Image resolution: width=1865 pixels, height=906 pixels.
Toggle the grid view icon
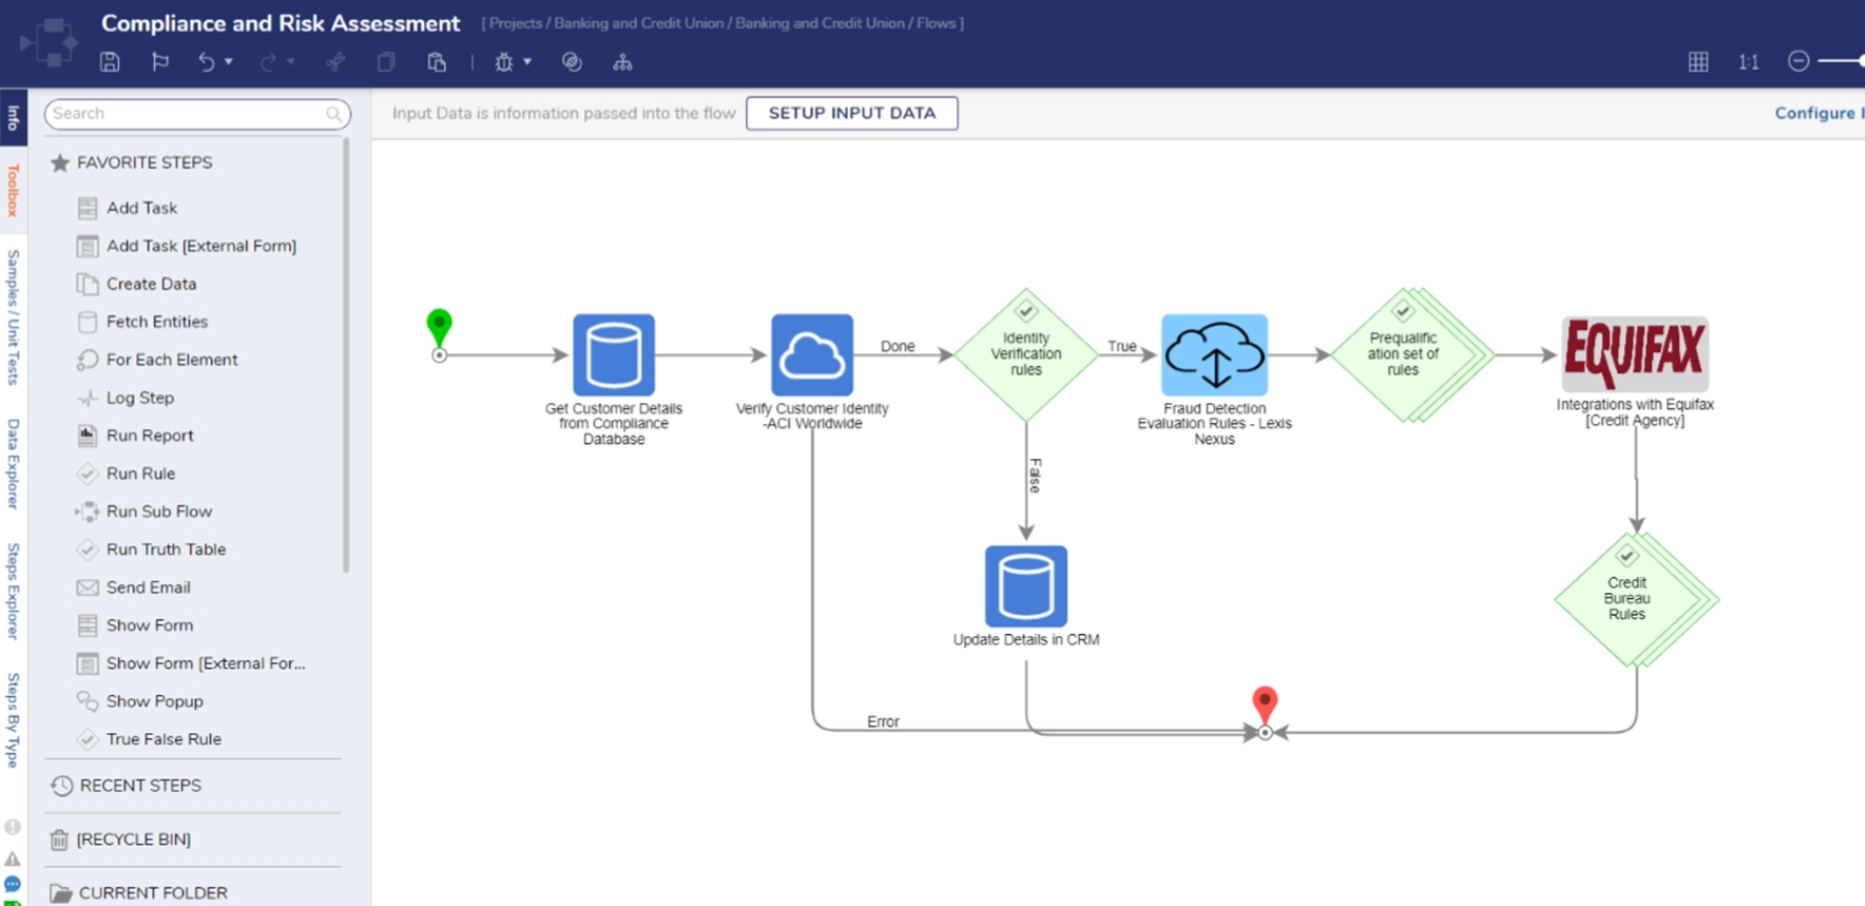[1698, 62]
